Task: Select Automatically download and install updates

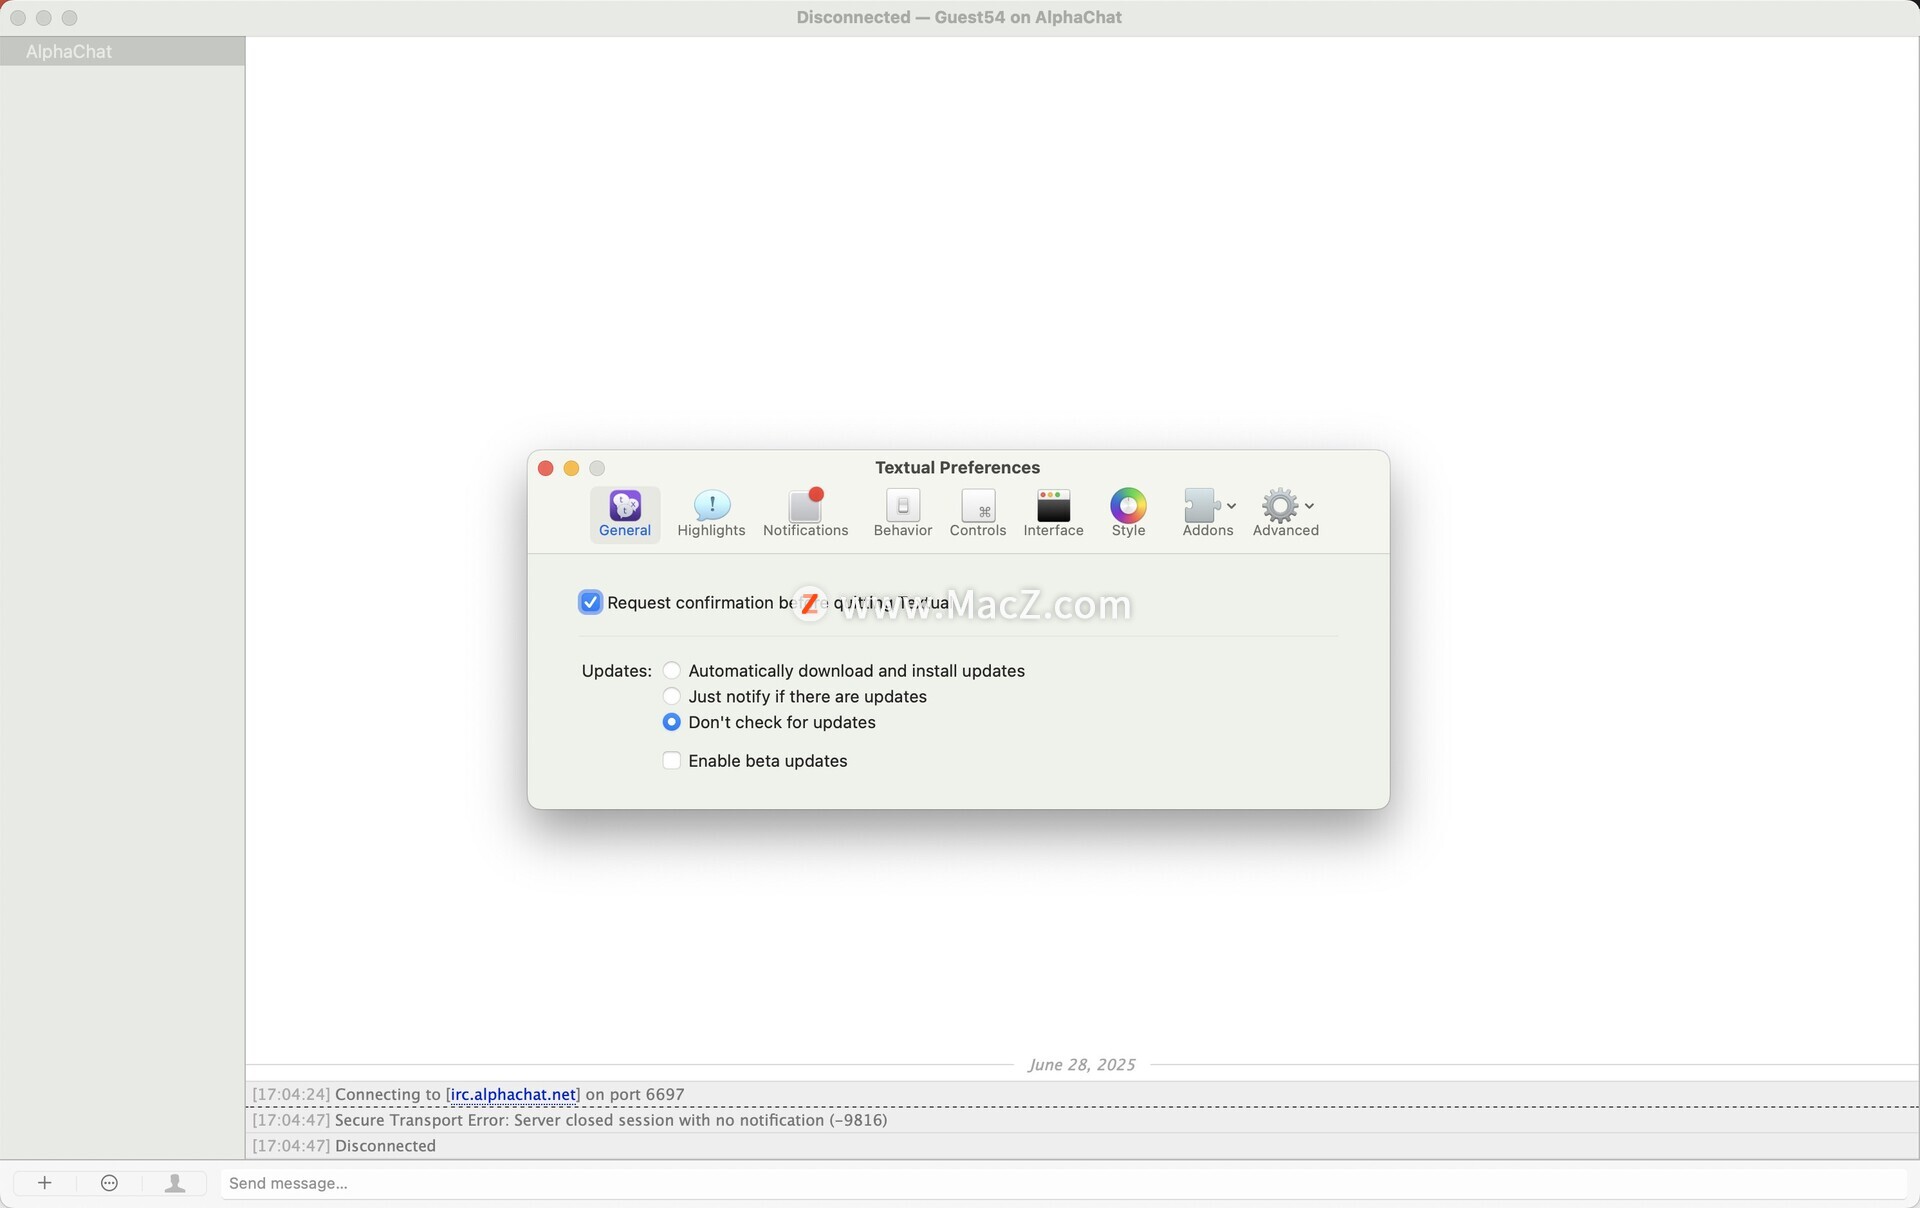Action: pyautogui.click(x=672, y=670)
